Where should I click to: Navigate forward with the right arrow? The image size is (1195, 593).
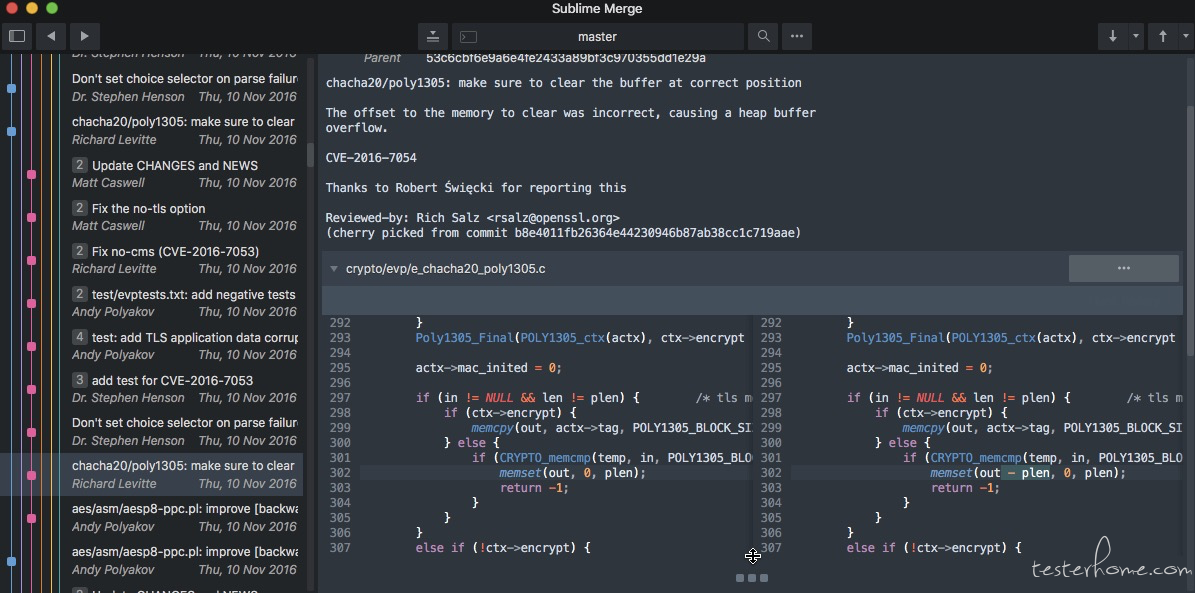(x=85, y=36)
